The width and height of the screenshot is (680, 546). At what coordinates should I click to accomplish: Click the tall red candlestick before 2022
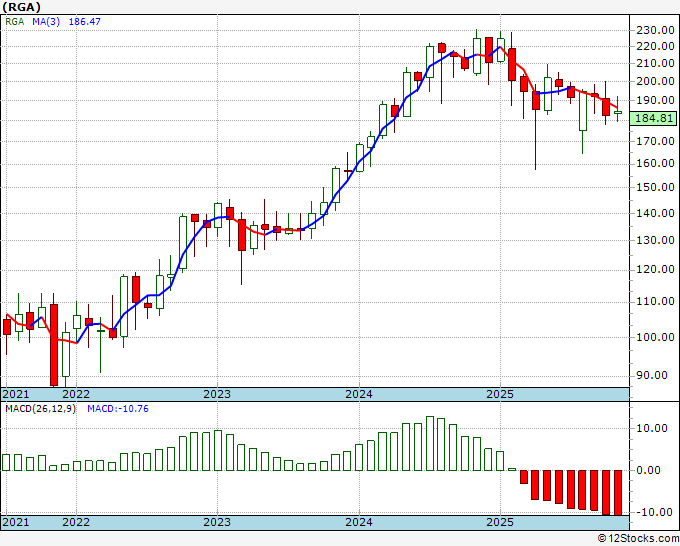coord(54,345)
